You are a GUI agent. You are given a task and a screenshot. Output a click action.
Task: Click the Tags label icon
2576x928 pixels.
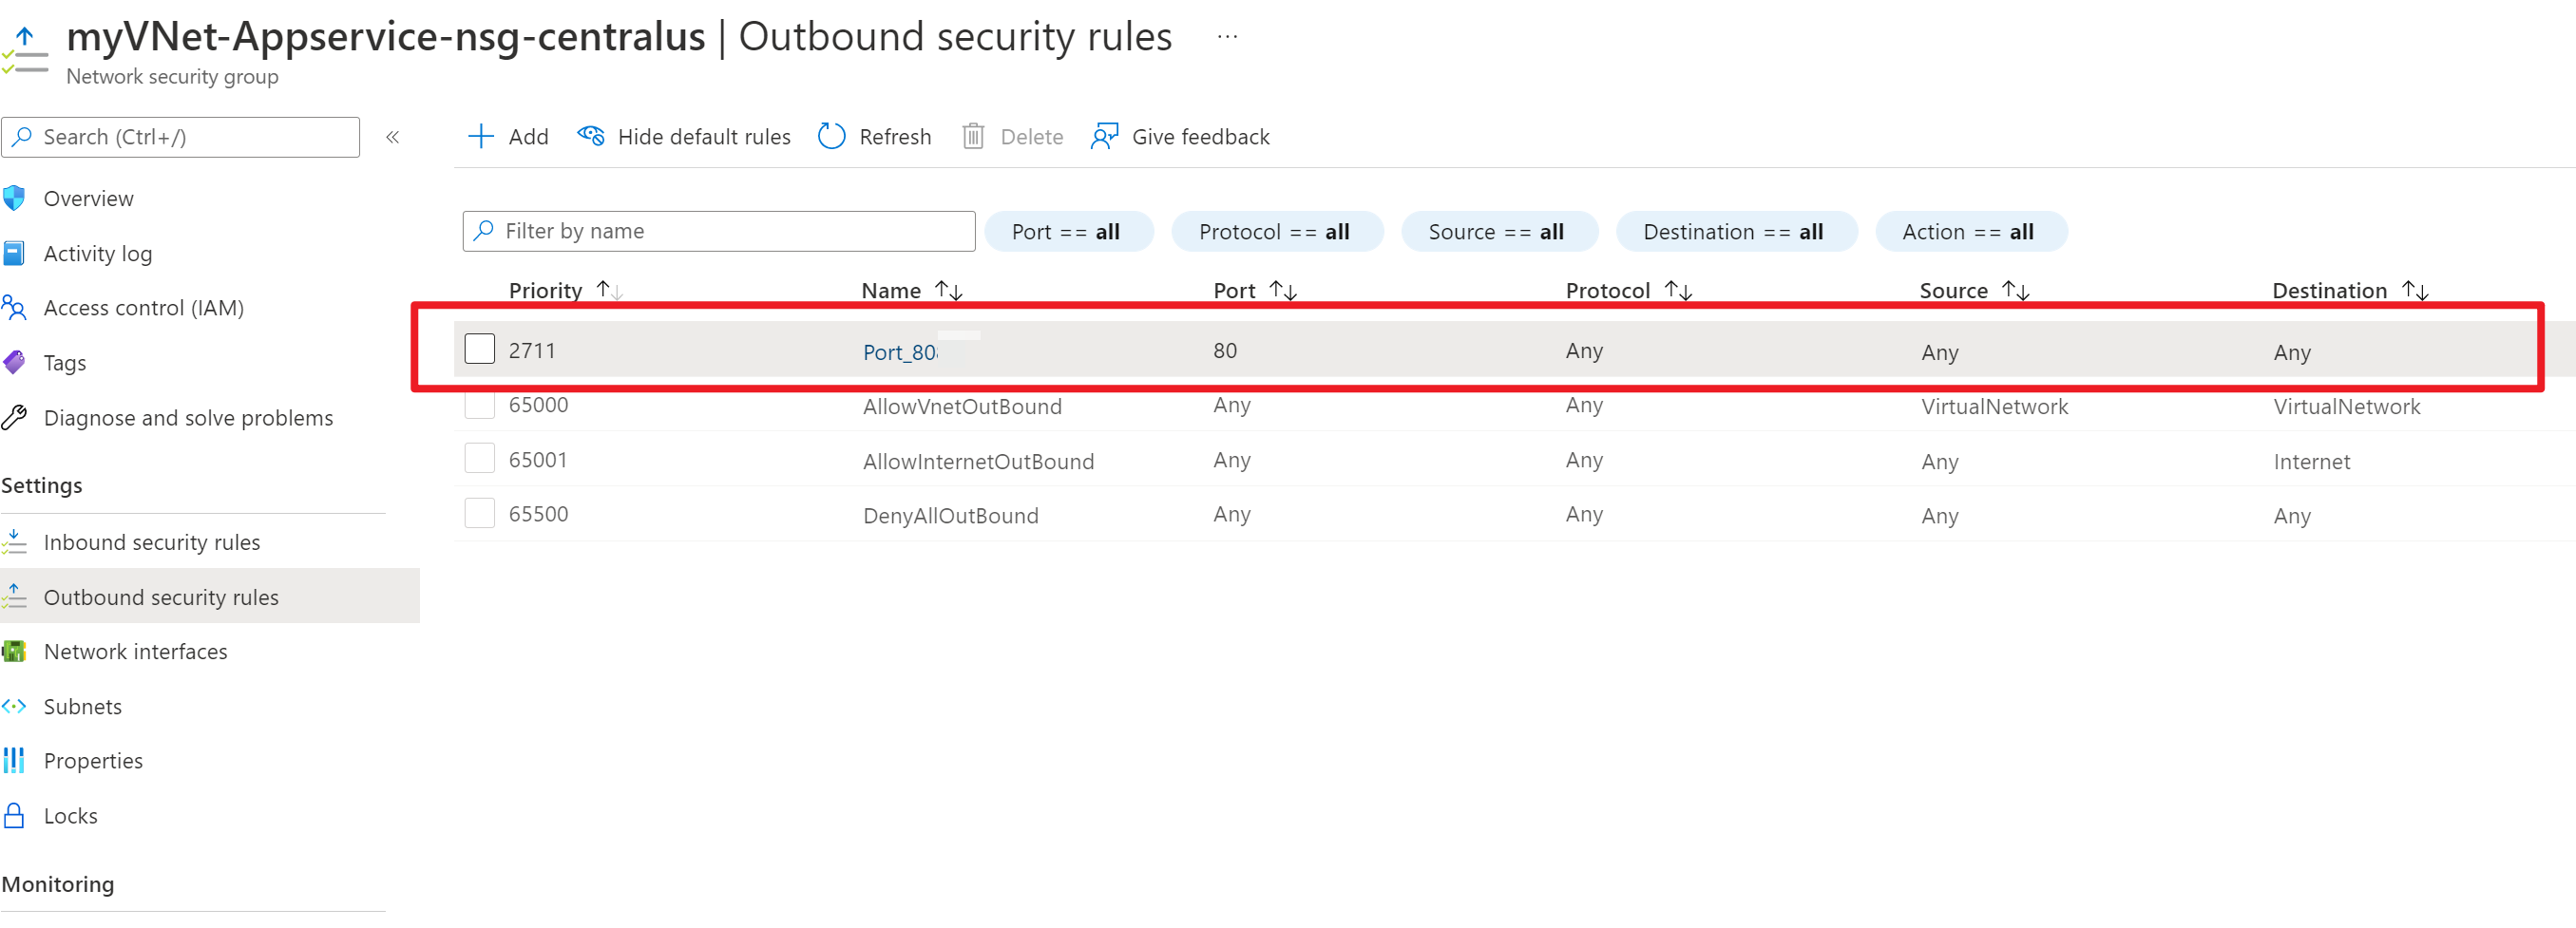15,362
